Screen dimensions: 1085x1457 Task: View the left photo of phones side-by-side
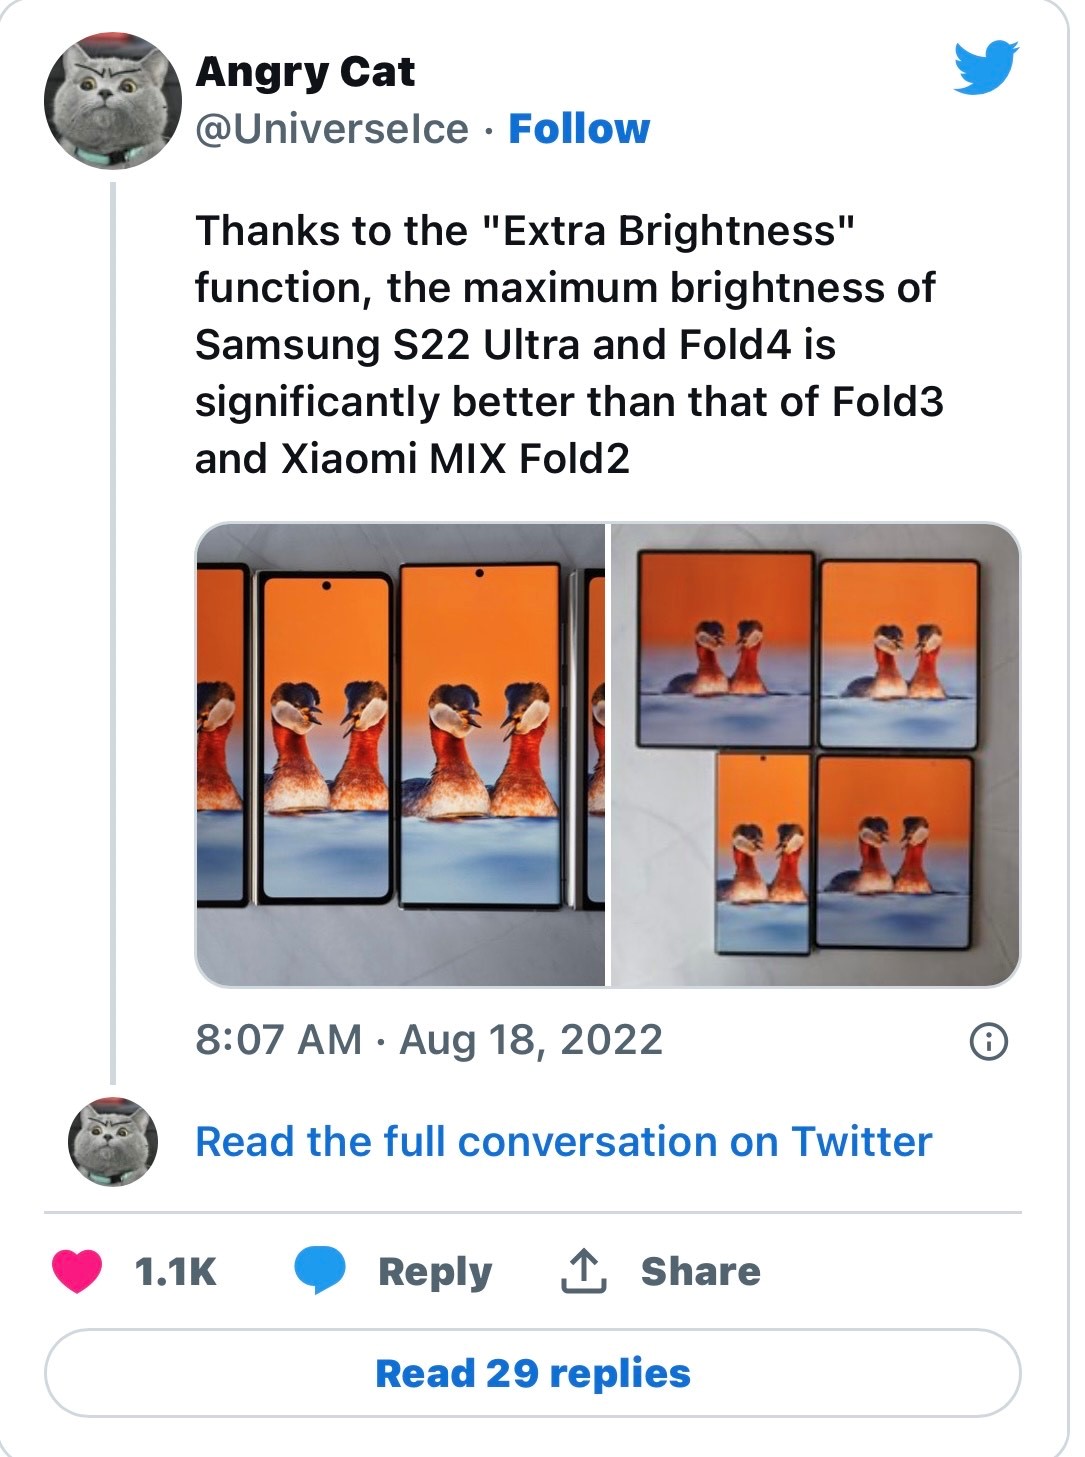tap(400, 754)
